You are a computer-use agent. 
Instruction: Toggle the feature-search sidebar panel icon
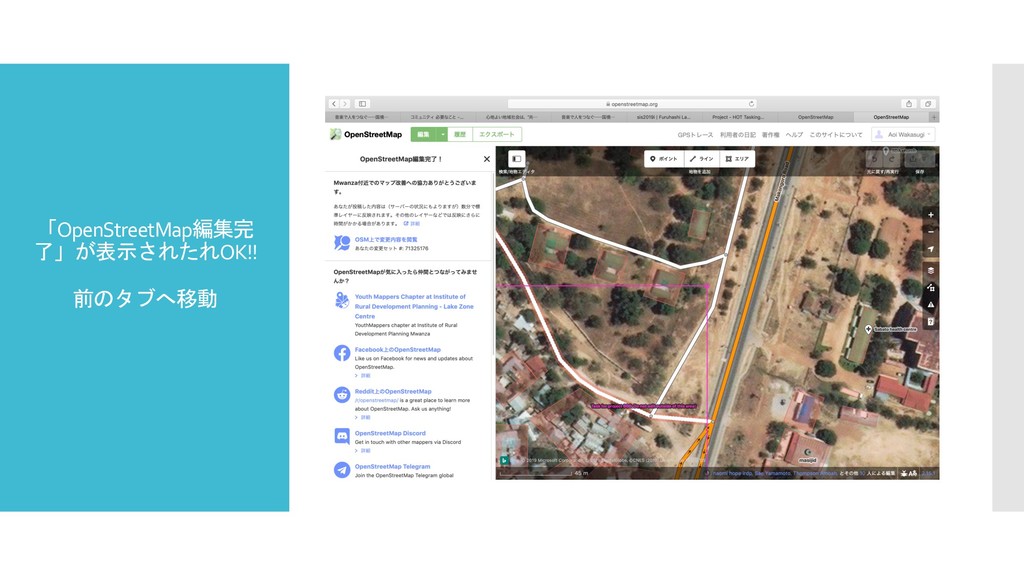click(517, 159)
